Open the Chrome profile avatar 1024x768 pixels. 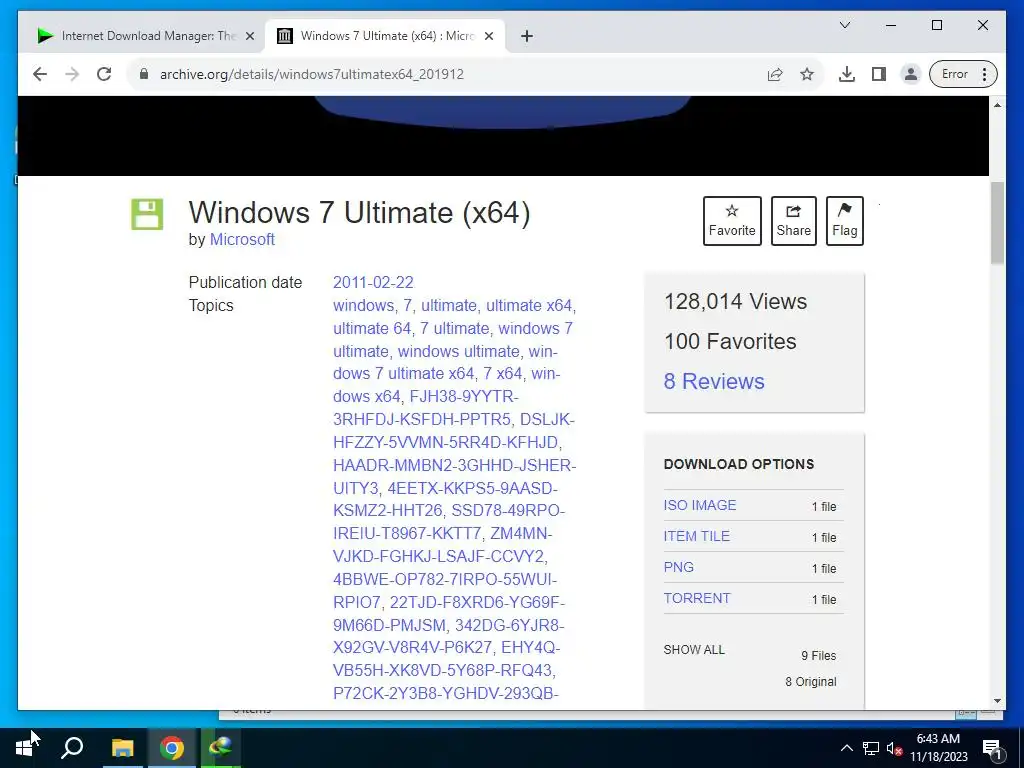coord(910,74)
